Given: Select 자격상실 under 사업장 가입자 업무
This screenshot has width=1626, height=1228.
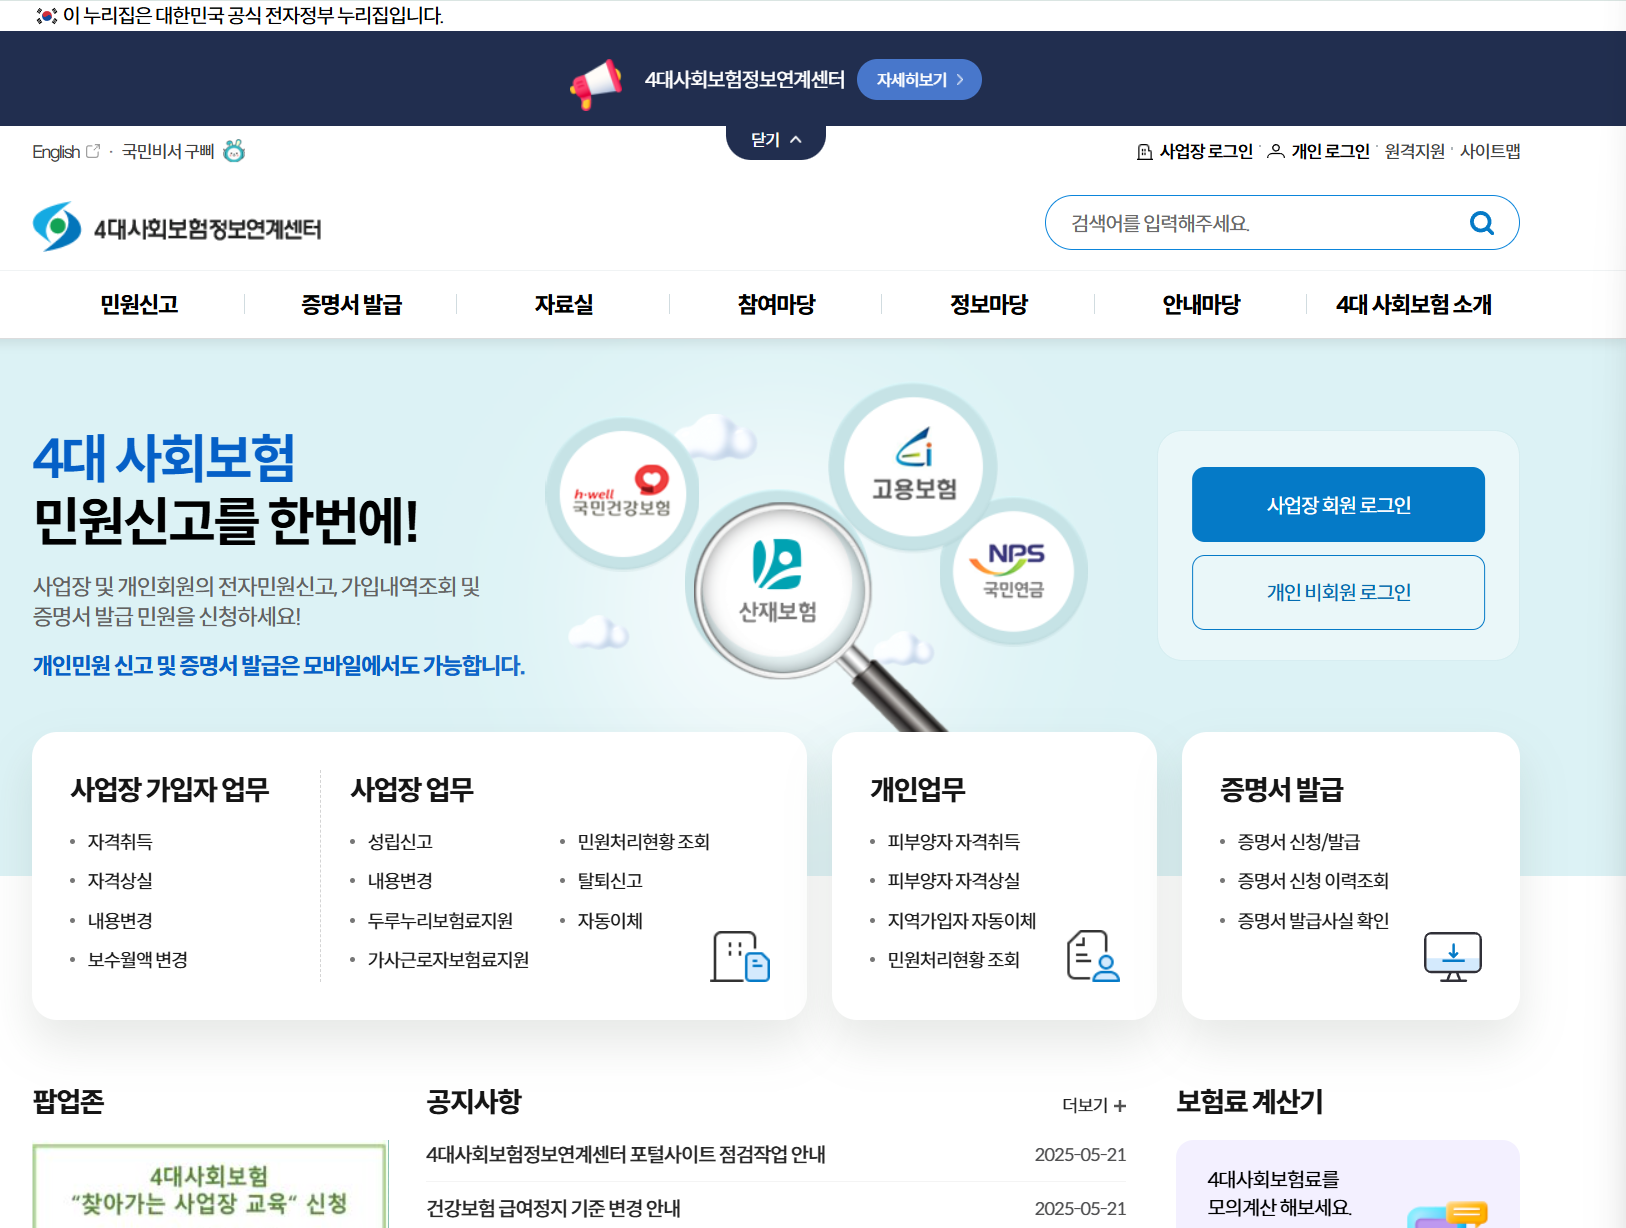Looking at the screenshot, I should (x=120, y=881).
